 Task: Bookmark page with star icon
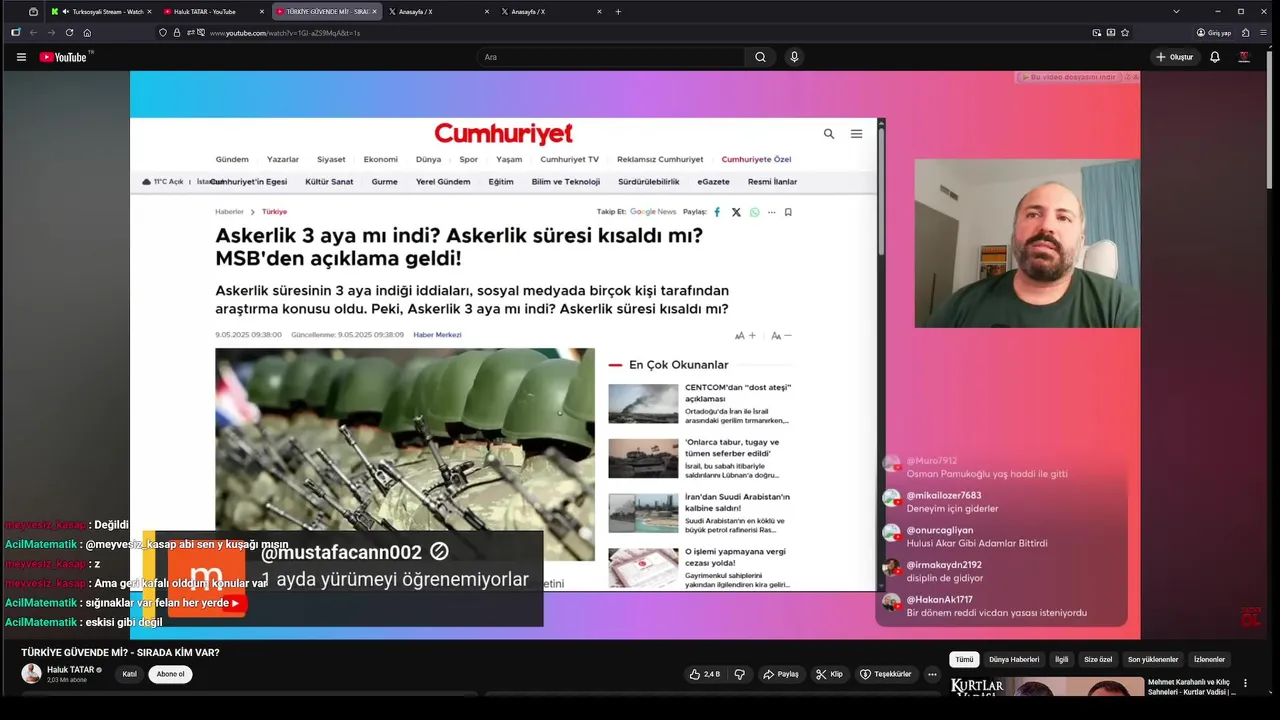pyautogui.click(x=1125, y=33)
